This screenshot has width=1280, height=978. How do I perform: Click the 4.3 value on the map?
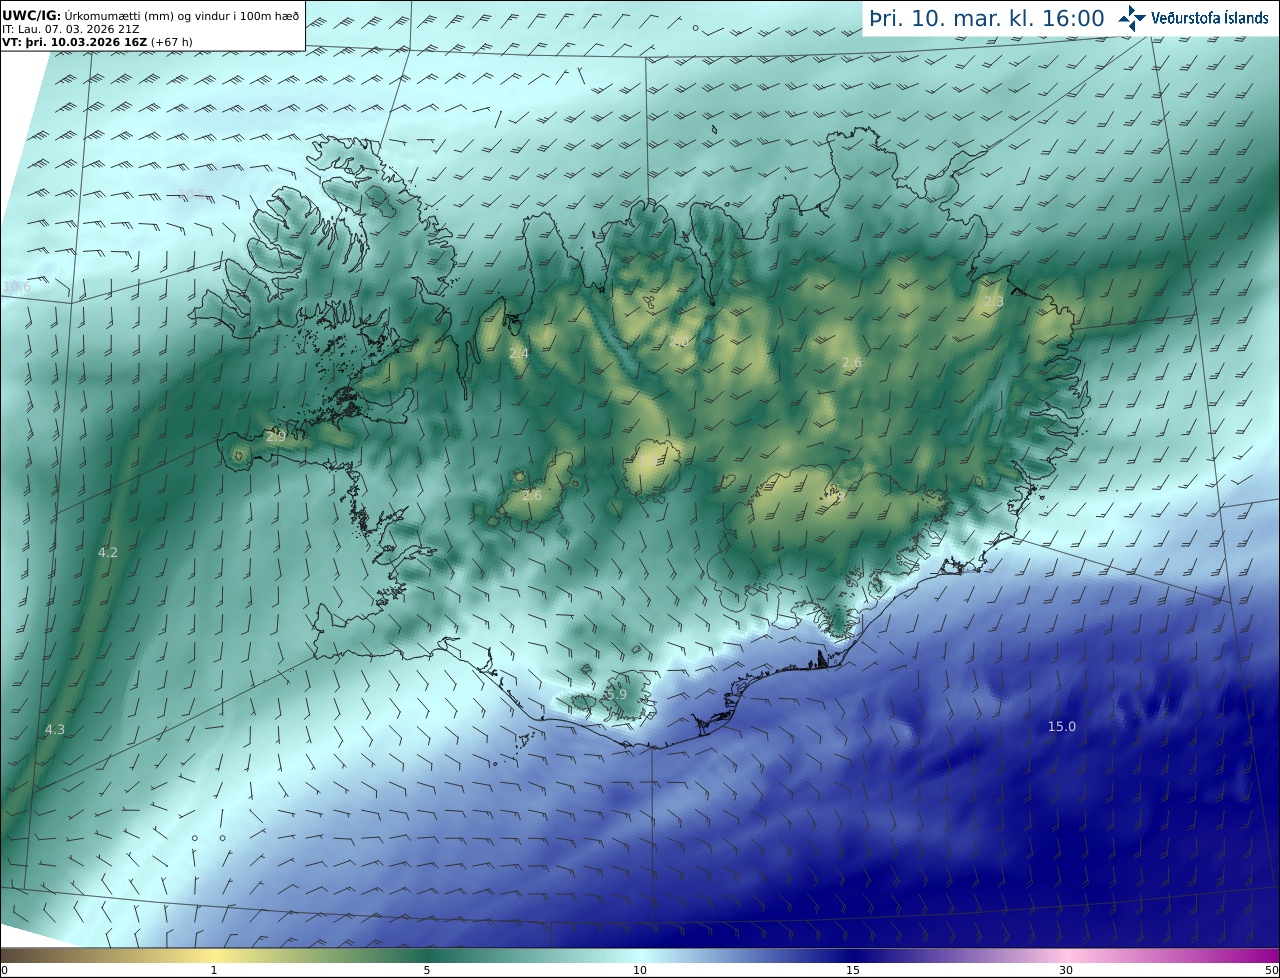pos(55,730)
